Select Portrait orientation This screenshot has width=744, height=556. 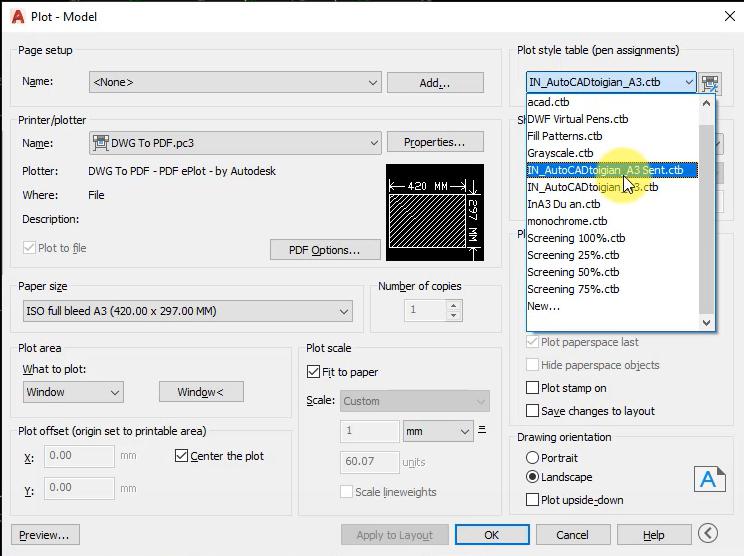click(x=532, y=458)
